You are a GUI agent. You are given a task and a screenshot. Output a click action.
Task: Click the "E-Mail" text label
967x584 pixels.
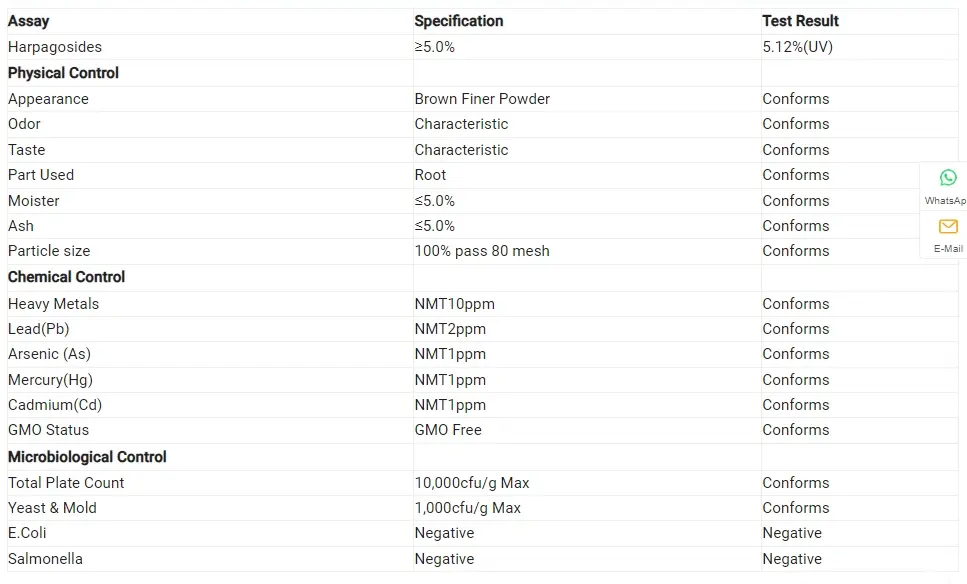947,249
